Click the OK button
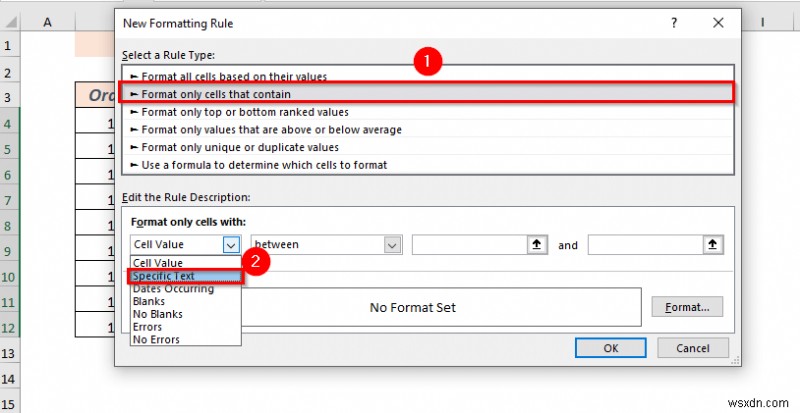This screenshot has width=800, height=413. pyautogui.click(x=609, y=348)
